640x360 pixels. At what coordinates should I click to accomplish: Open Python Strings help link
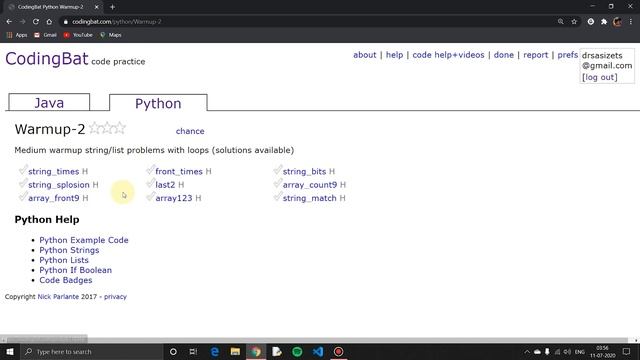tap(69, 250)
